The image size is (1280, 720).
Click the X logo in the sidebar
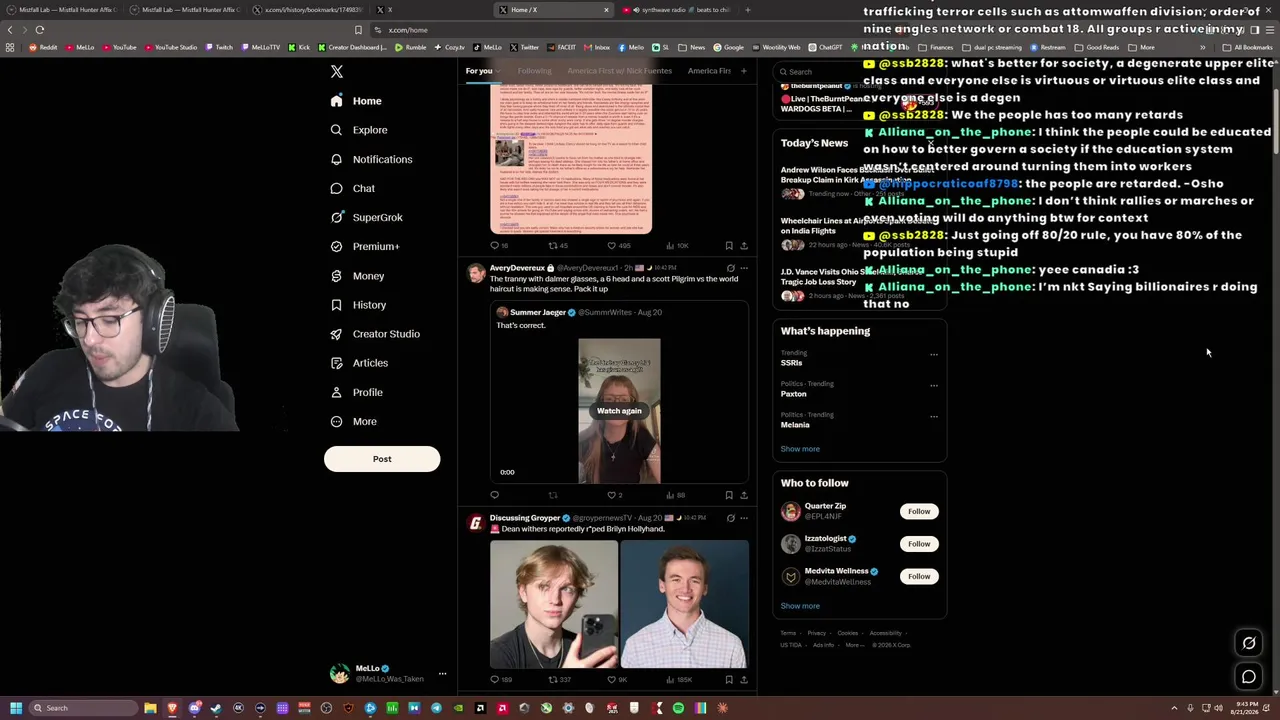337,72
